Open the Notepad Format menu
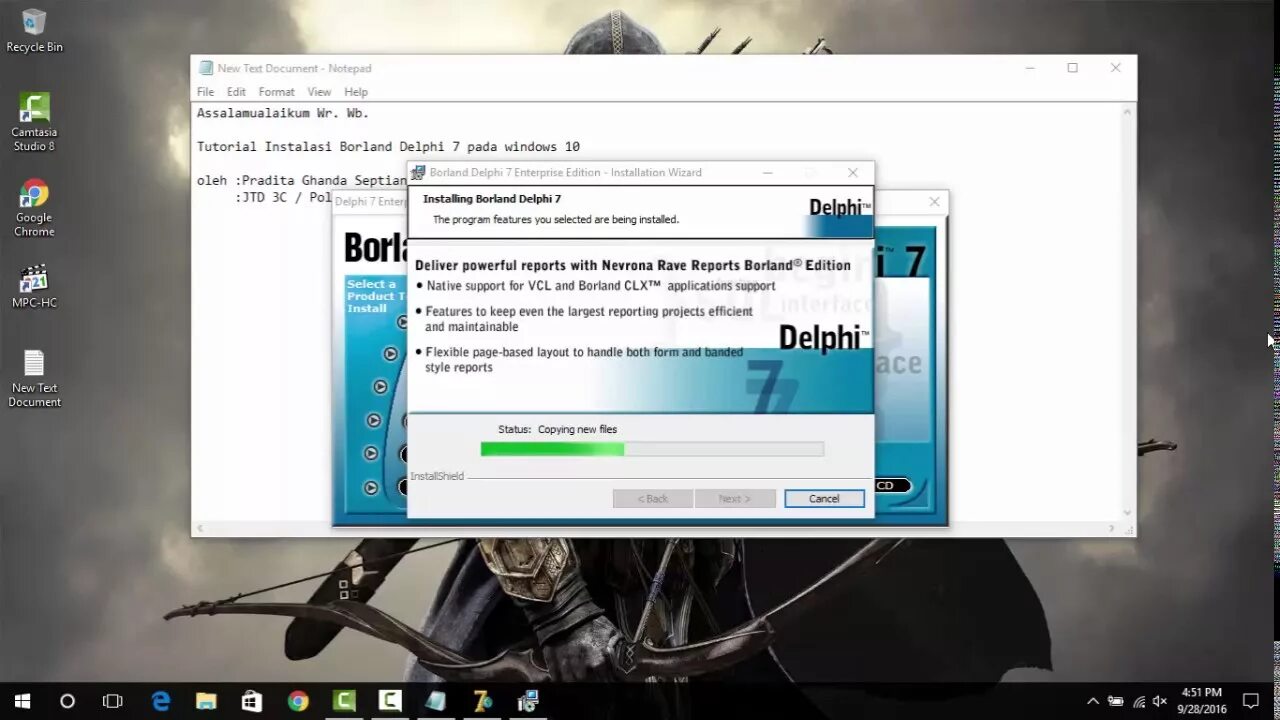Screen dimensions: 1280x720 point(277,92)
